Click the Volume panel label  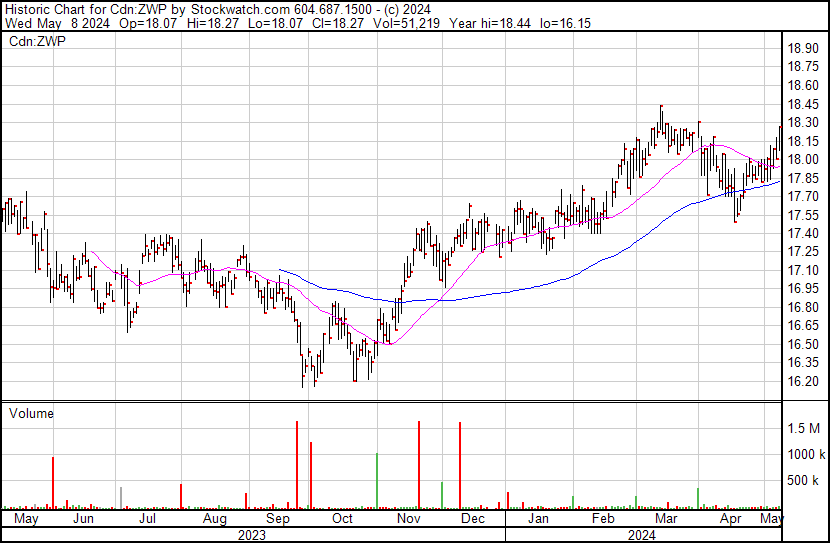click(31, 413)
